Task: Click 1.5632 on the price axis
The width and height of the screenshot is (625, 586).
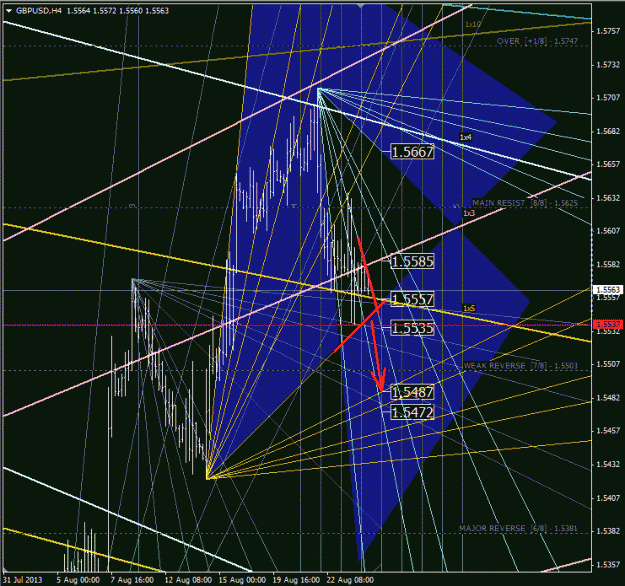Action: [x=608, y=198]
